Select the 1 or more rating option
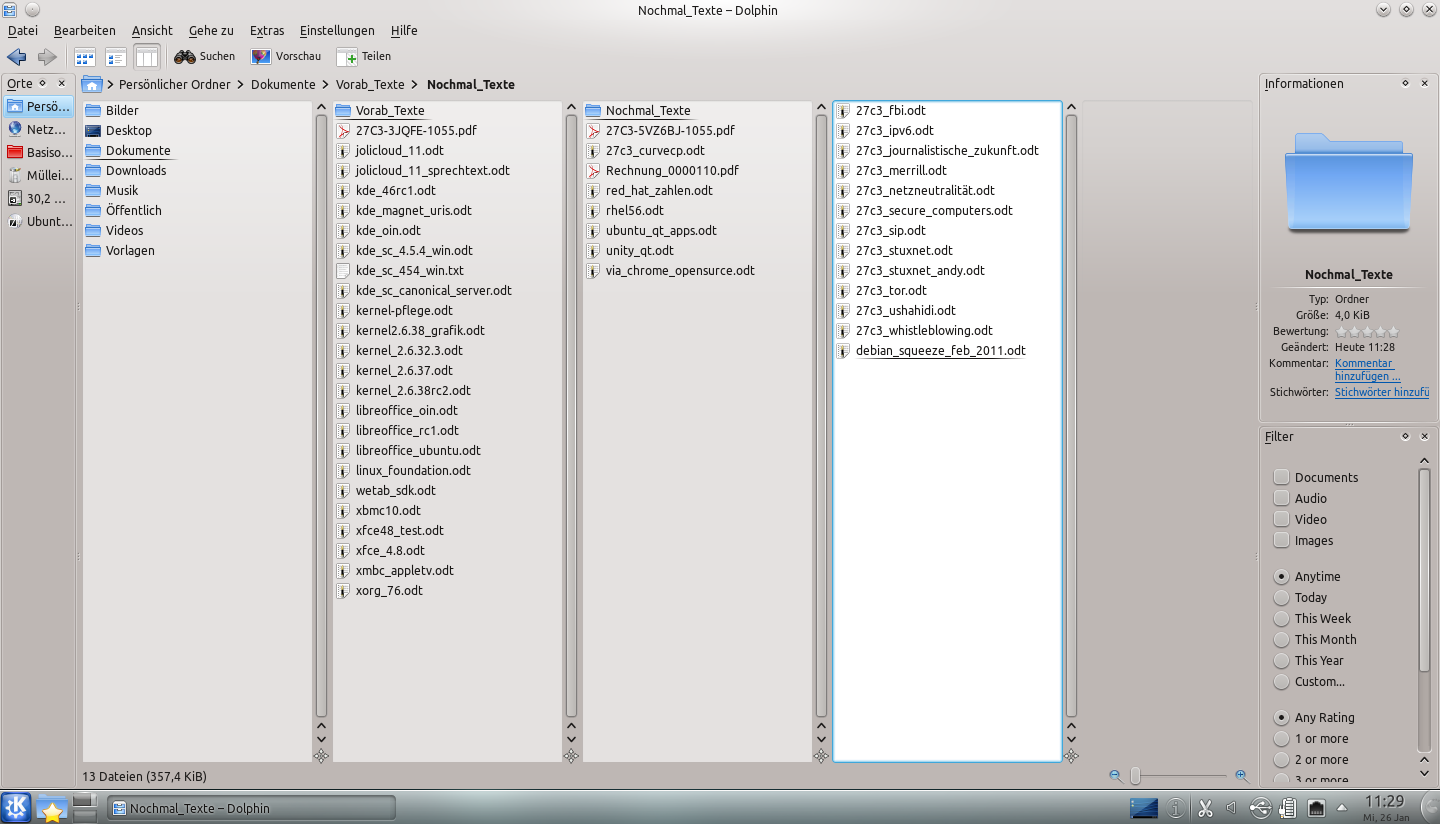This screenshot has height=824, width=1440. [x=1281, y=739]
